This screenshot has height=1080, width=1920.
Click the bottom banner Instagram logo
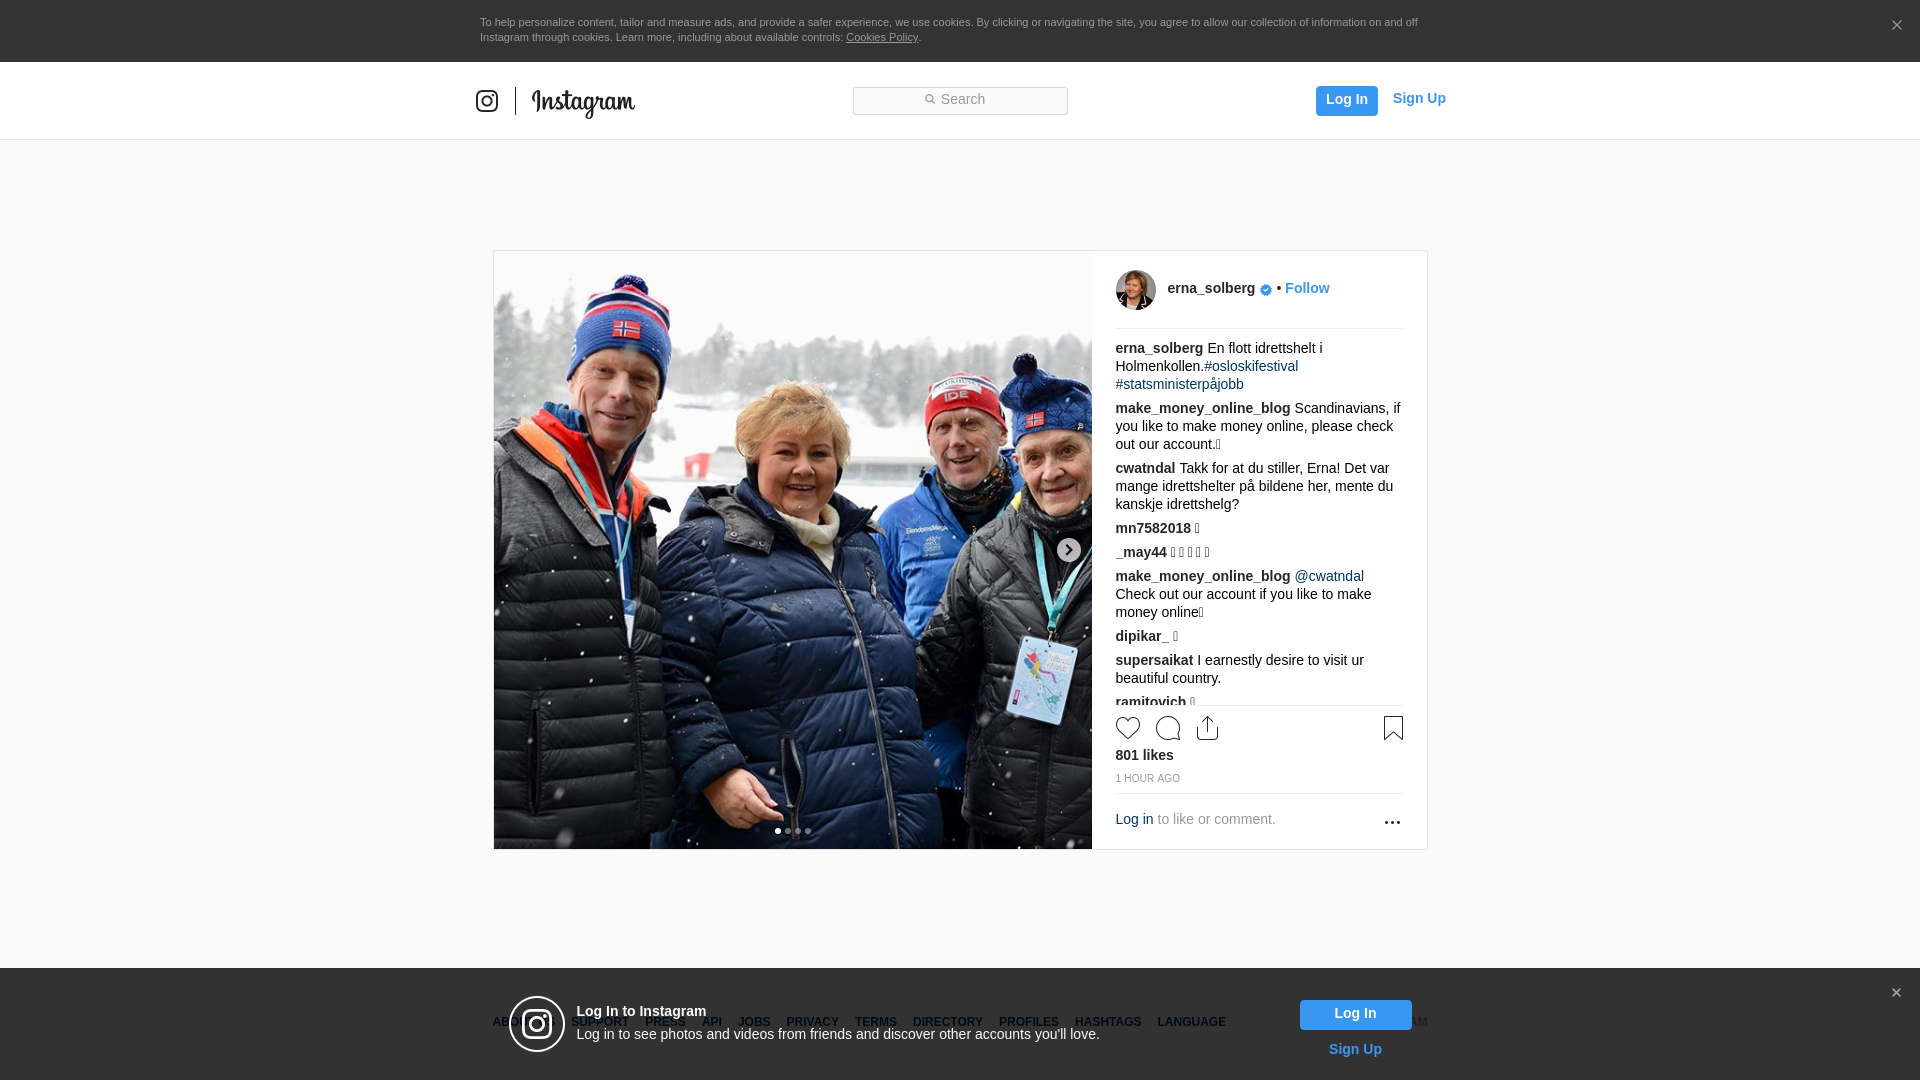[537, 1024]
